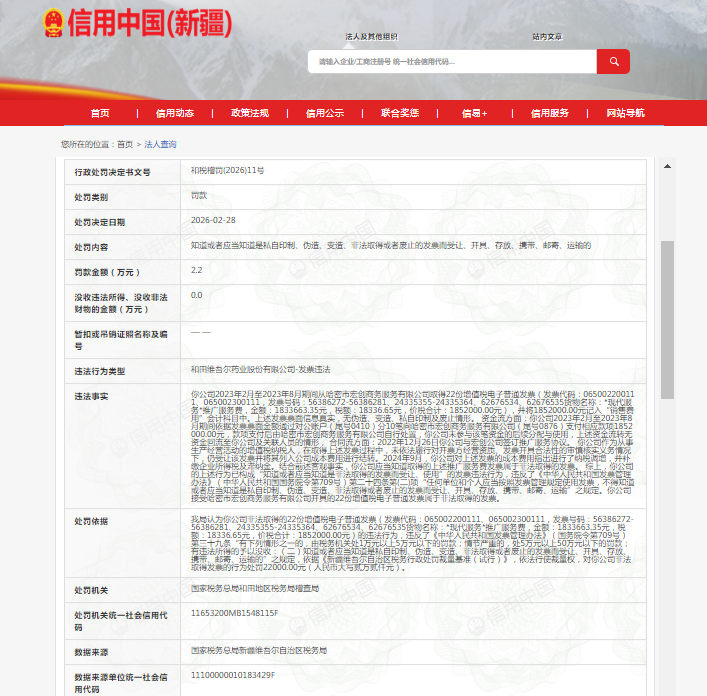The width and height of the screenshot is (707, 696).
Task: Open the 信用动态 navigation item
Action: point(175,113)
